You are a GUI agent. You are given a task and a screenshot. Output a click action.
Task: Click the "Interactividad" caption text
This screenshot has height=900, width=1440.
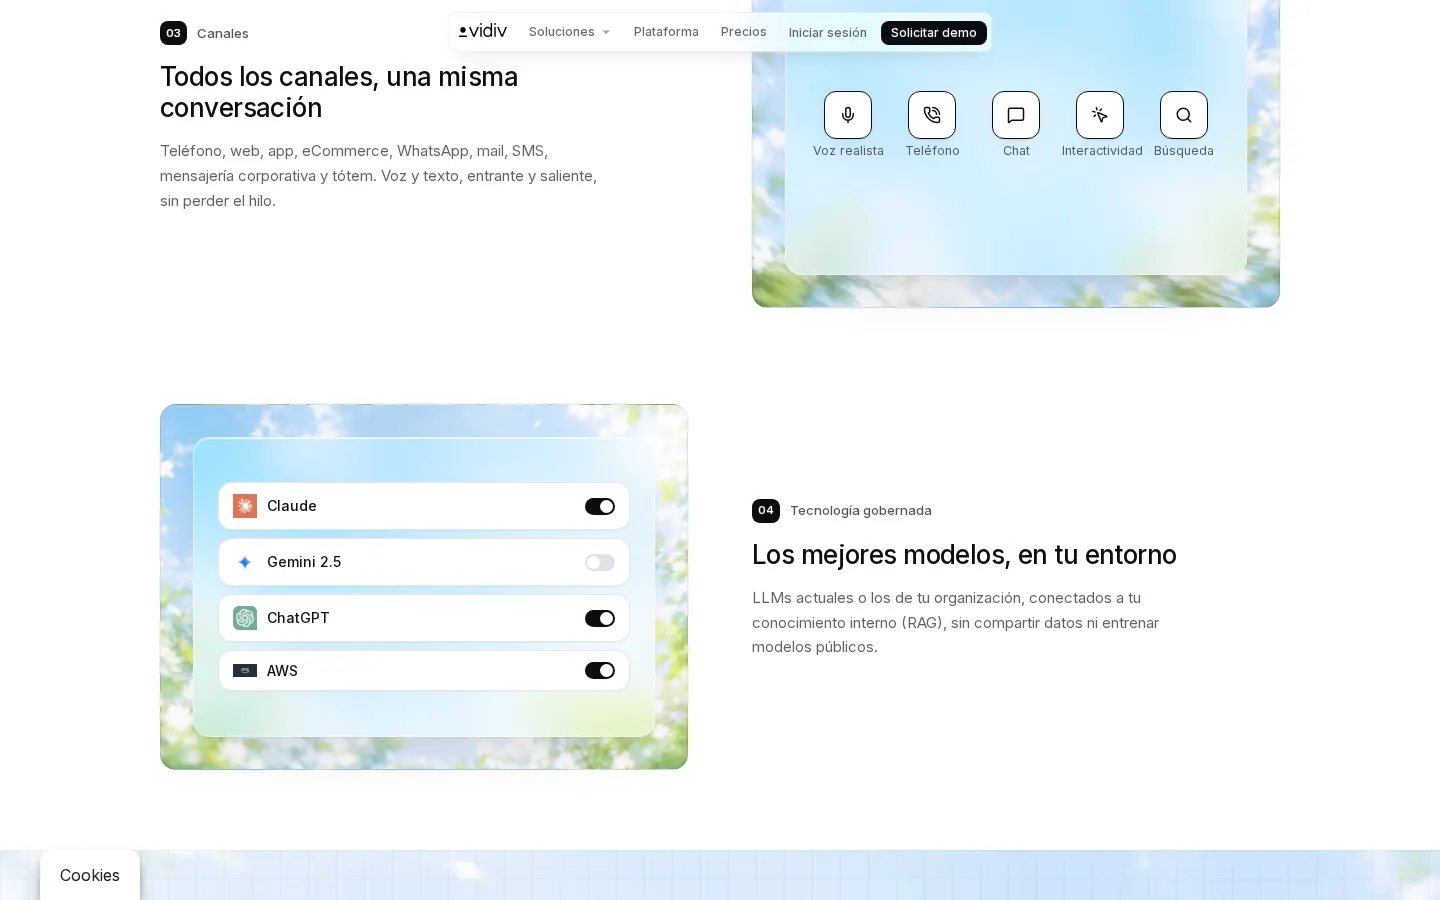coord(1102,151)
